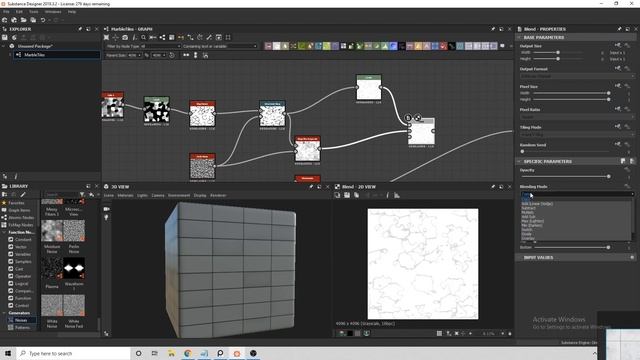Select Max (Lighten) blending mode
Viewport: 640px width, 360px height.
[533, 221]
